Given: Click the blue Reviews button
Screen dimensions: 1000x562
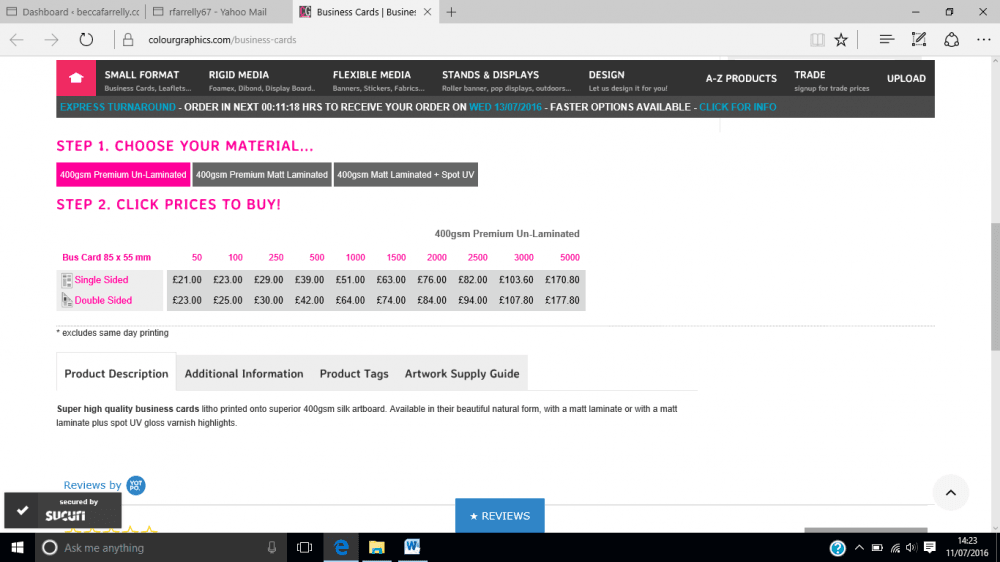Looking at the screenshot, I should coord(499,516).
